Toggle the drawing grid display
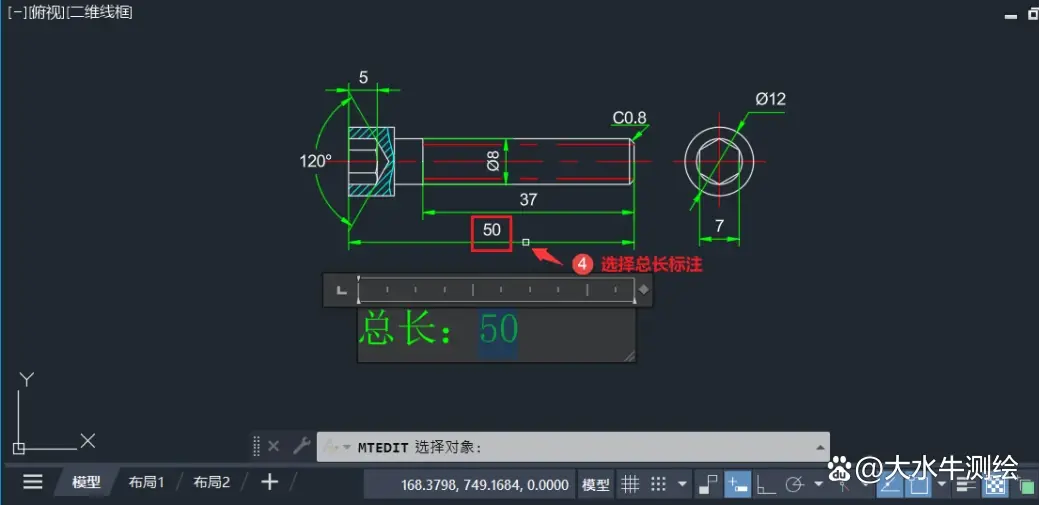Screen dimensions: 1040x505 [x=630, y=484]
